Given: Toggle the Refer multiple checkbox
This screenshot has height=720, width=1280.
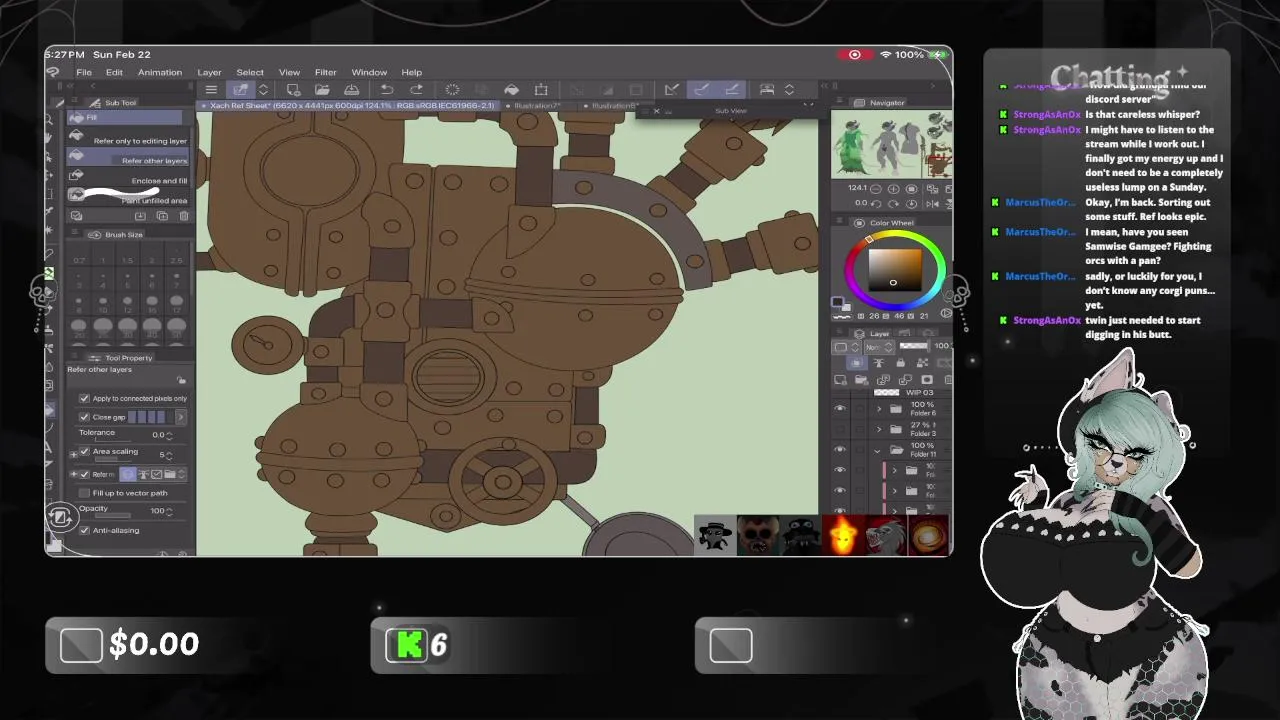Looking at the screenshot, I should tap(84, 474).
